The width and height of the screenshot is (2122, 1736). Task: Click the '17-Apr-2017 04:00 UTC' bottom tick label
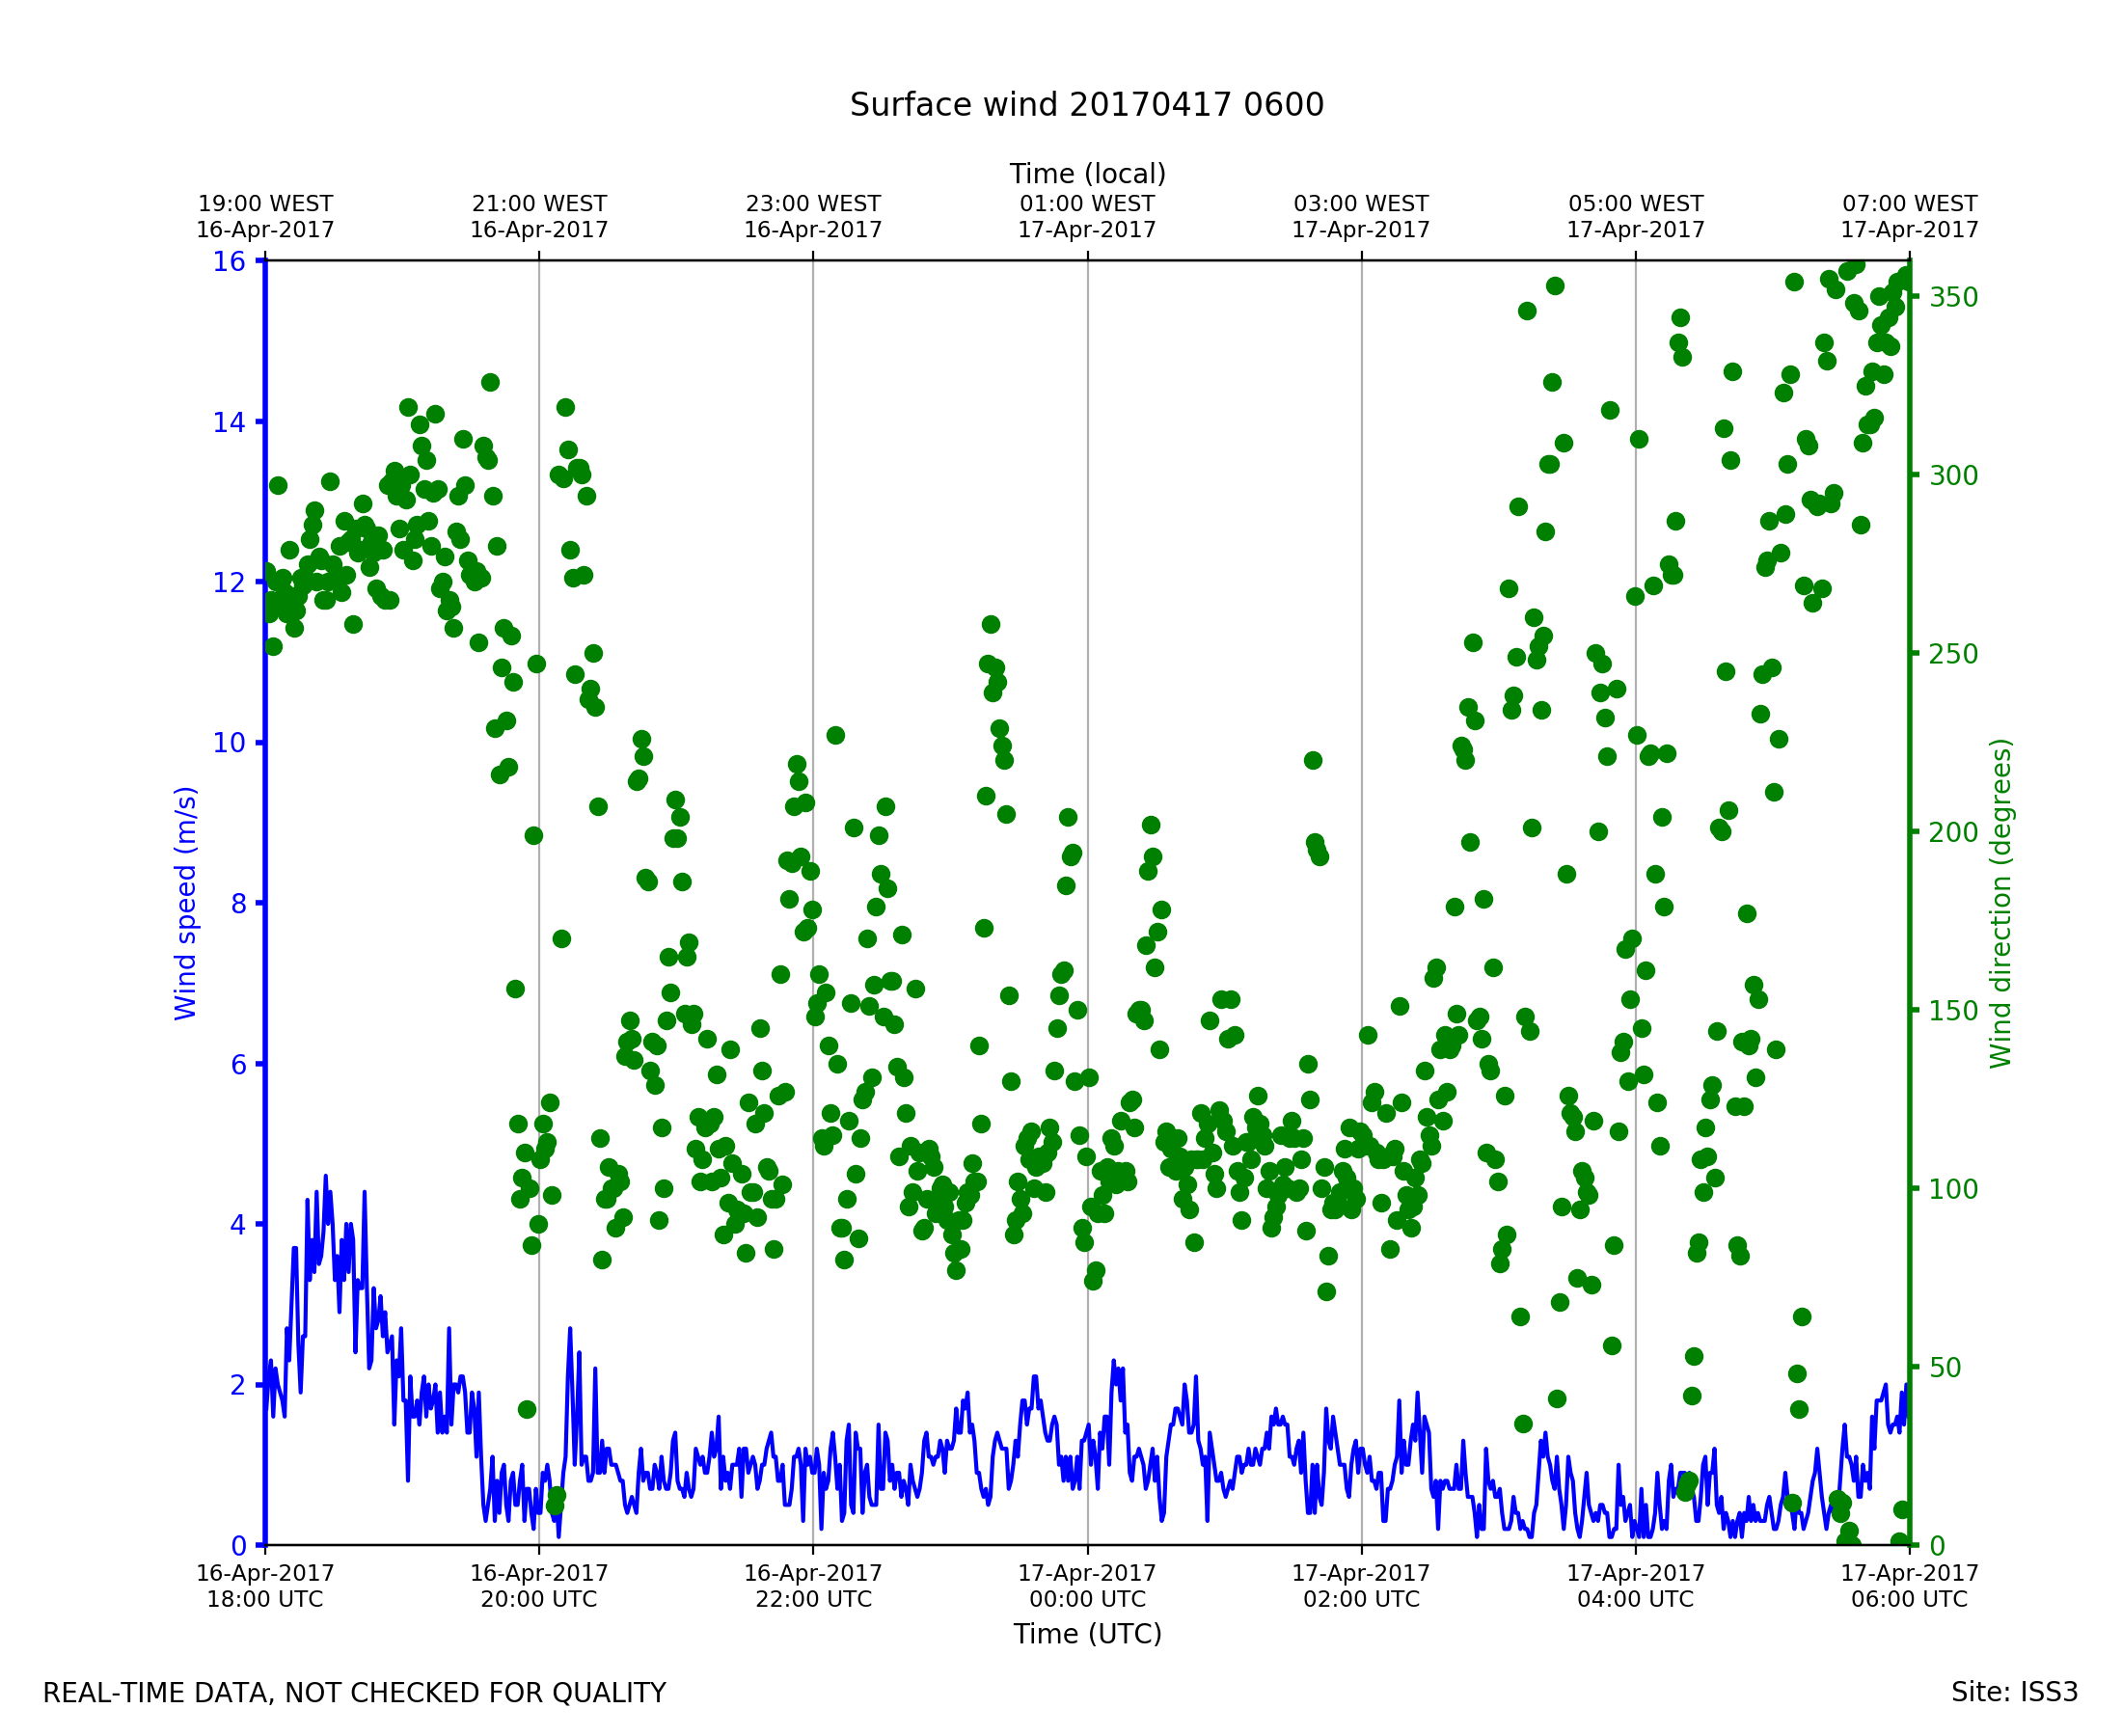tap(1635, 1586)
